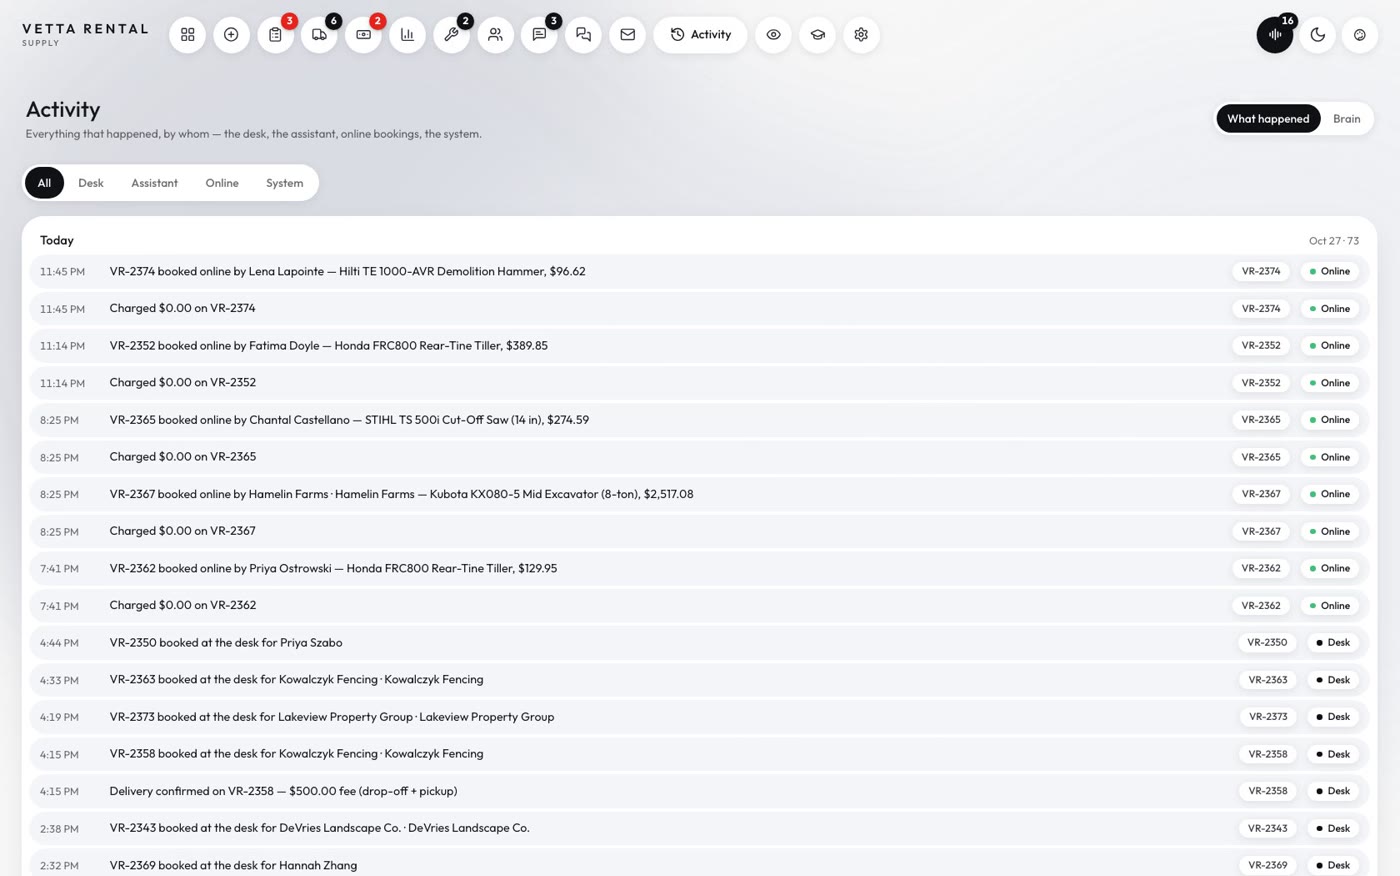Open VR-2374 tag on the Lena Lapointe row
The width and height of the screenshot is (1400, 876).
tap(1261, 271)
